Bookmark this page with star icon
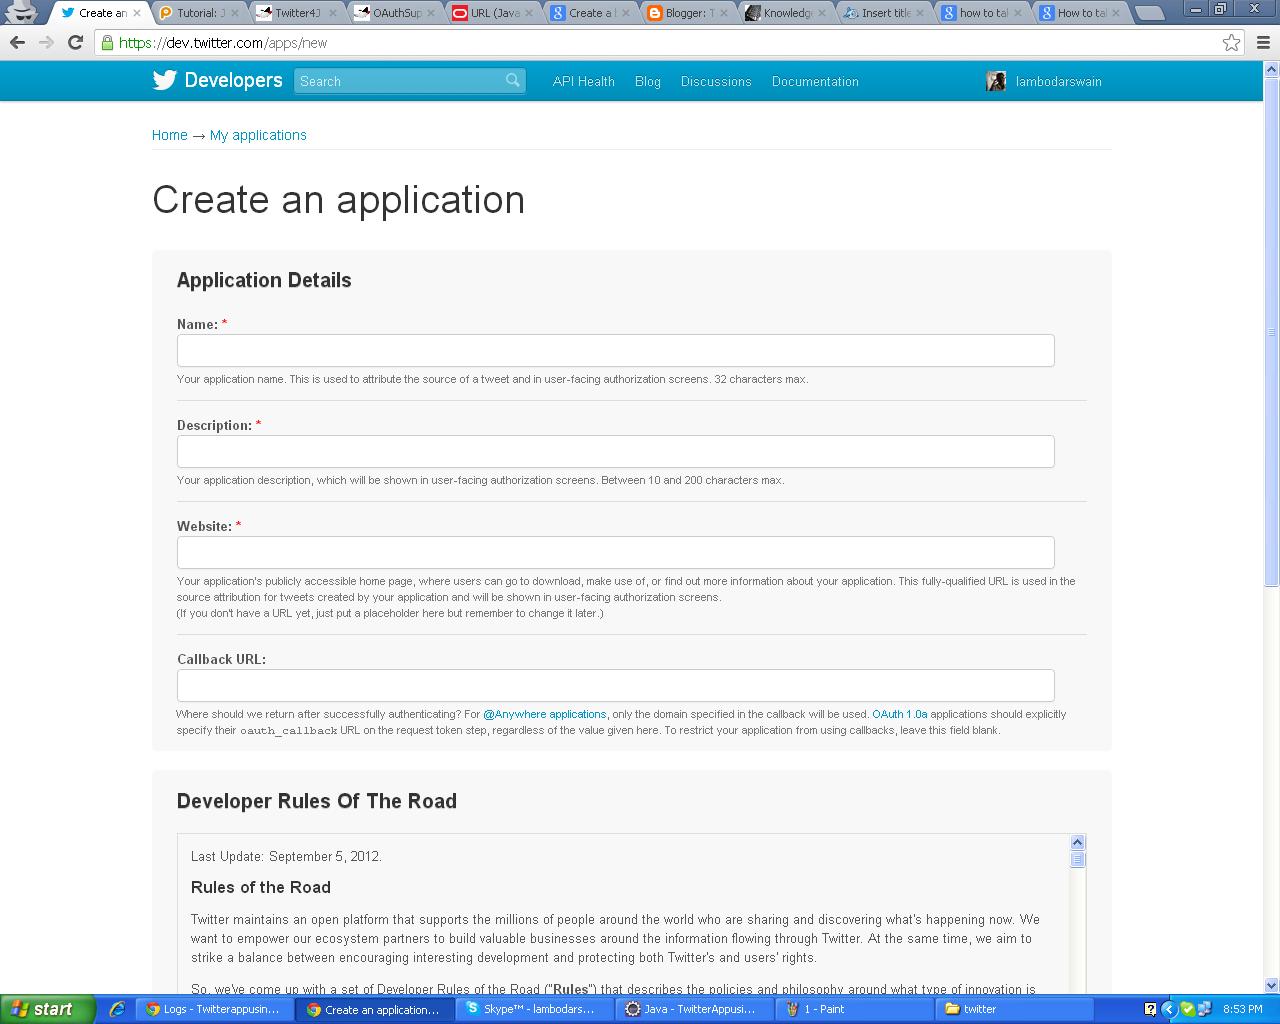The image size is (1280, 1024). (x=1231, y=43)
